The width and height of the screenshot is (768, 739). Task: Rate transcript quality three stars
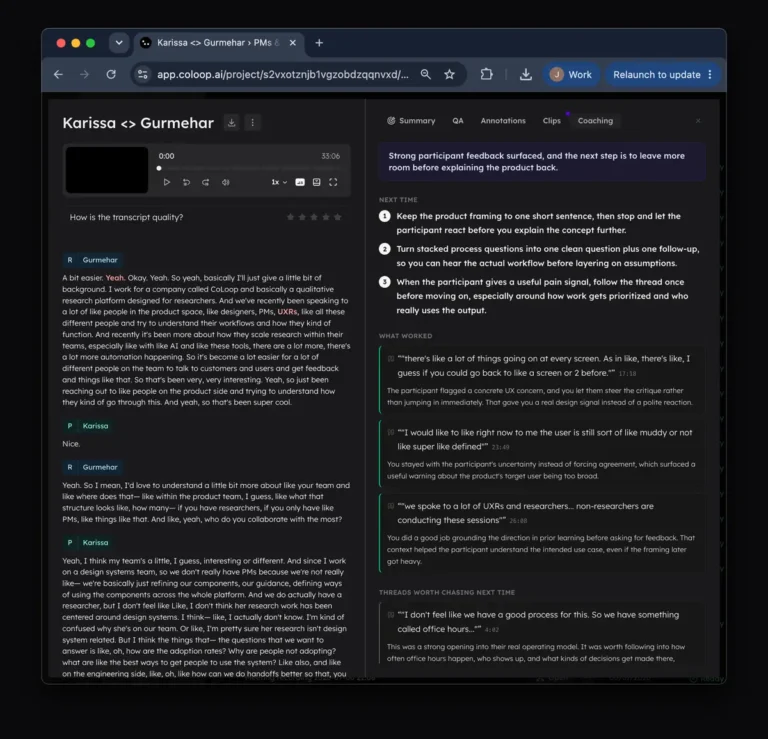pyautogui.click(x=314, y=217)
